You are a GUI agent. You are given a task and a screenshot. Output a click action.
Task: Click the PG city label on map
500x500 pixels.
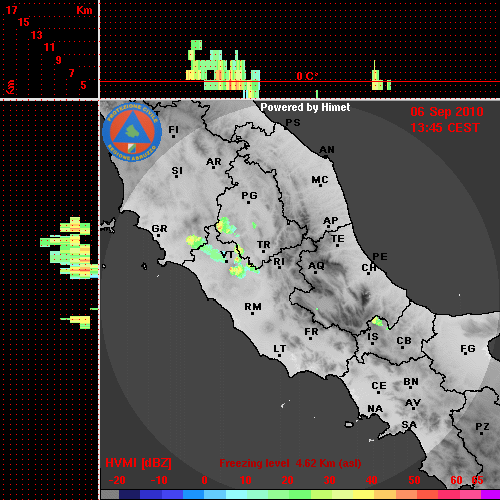click(249, 195)
